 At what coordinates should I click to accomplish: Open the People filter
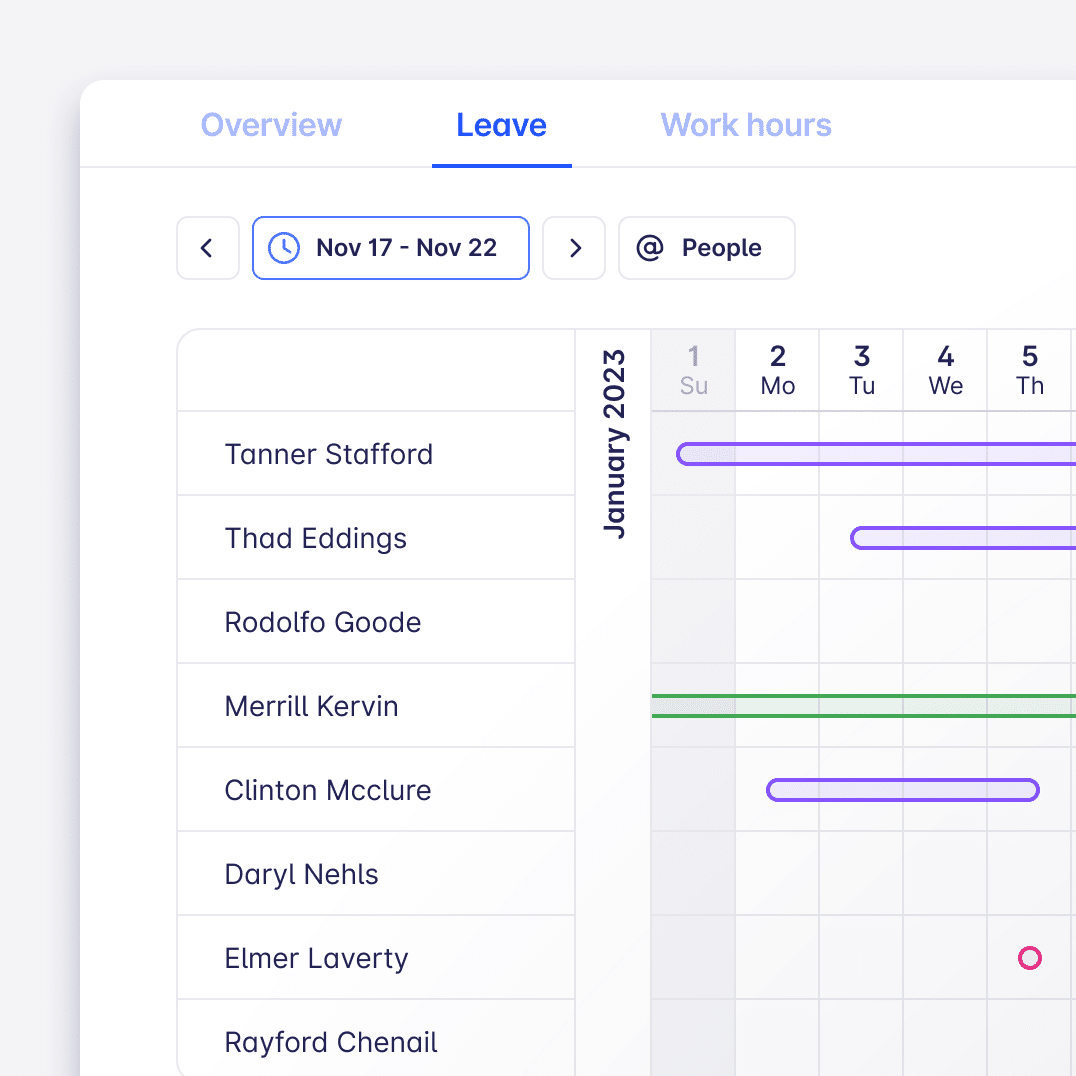pyautogui.click(x=707, y=248)
